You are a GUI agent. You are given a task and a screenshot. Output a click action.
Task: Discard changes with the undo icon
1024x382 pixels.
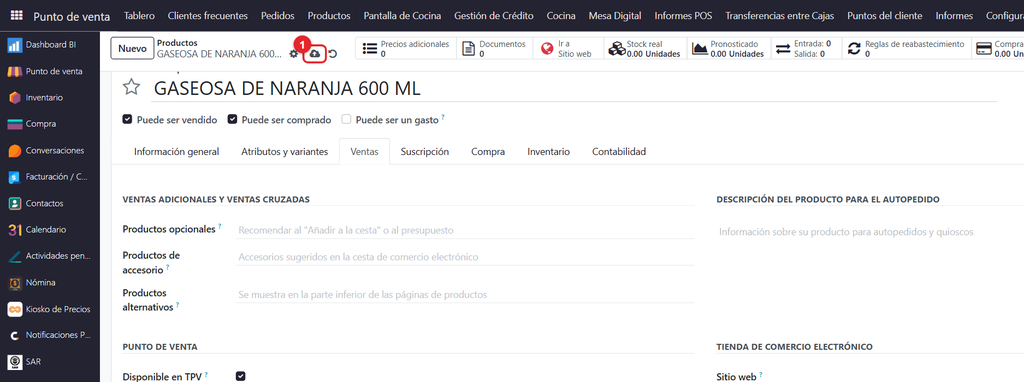[332, 54]
